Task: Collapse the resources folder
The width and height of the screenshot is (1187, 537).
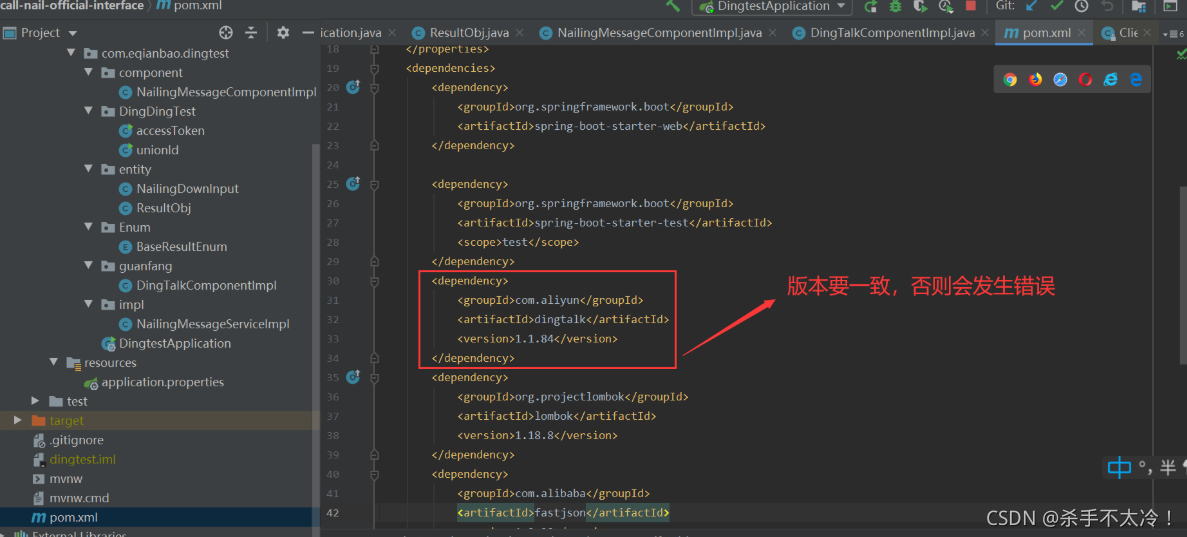Action: click(x=54, y=362)
